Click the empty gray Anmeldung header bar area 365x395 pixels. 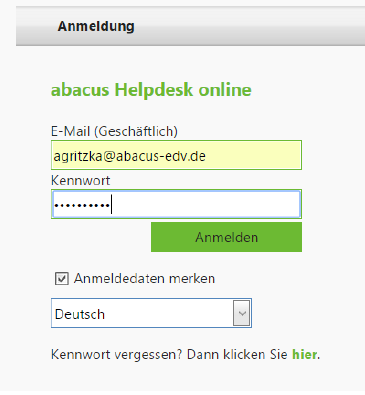point(250,26)
